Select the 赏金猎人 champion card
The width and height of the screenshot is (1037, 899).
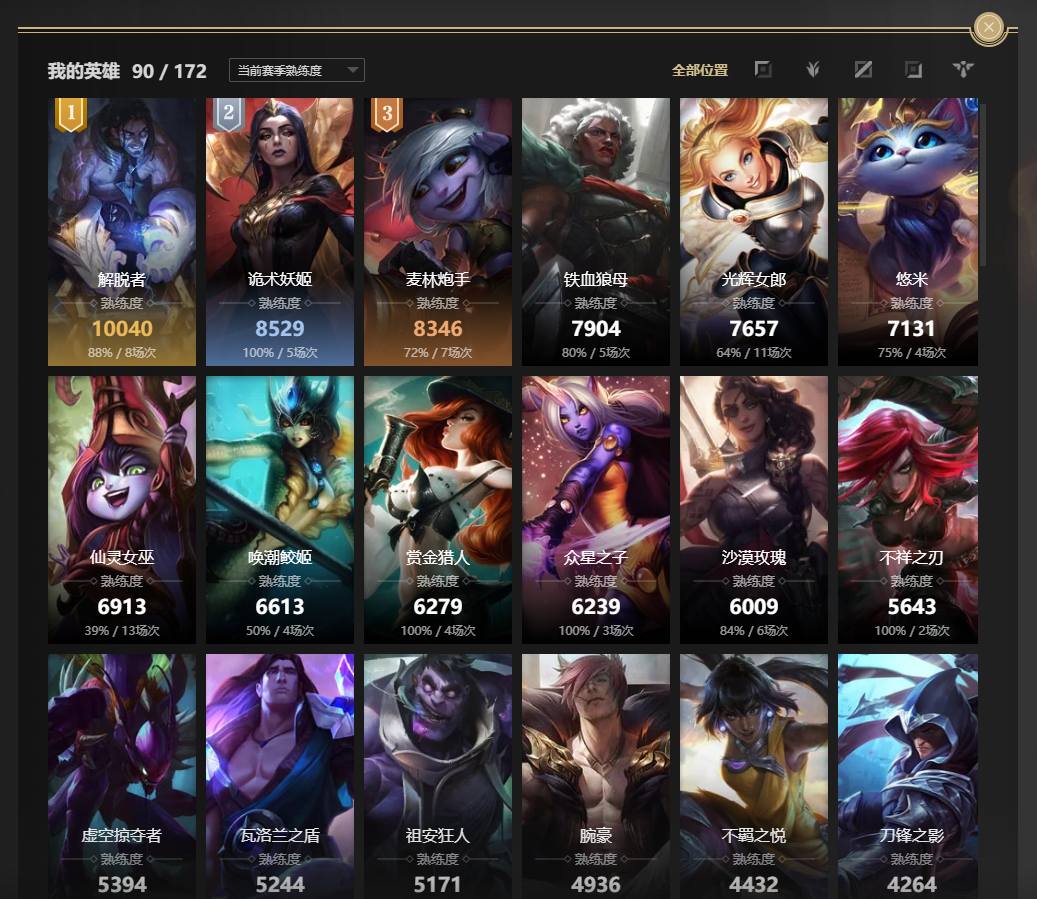pos(438,509)
